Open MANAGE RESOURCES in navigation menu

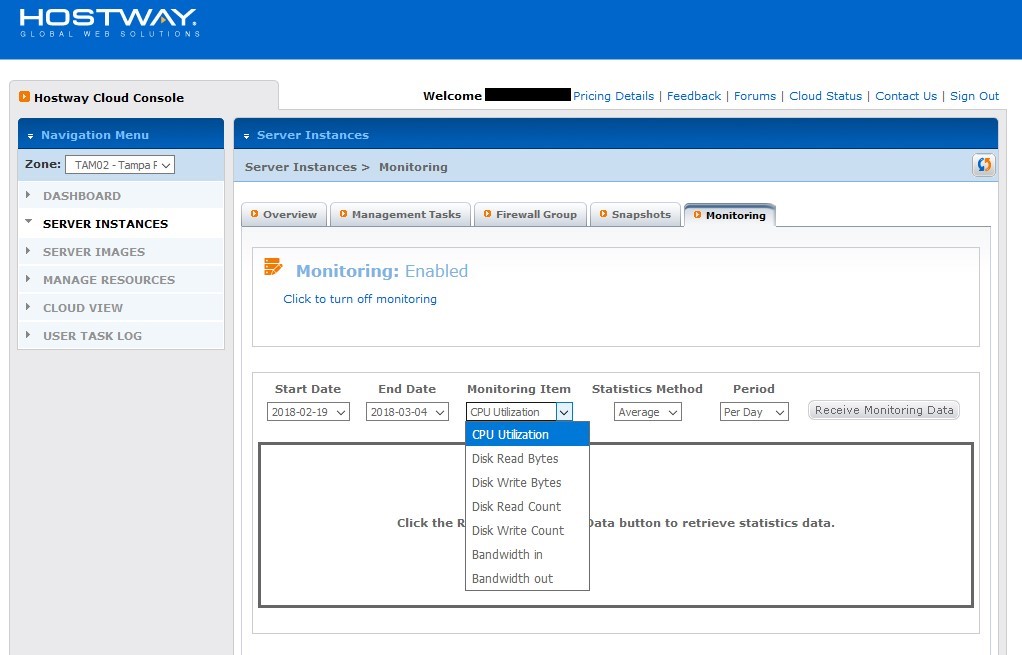coord(109,280)
